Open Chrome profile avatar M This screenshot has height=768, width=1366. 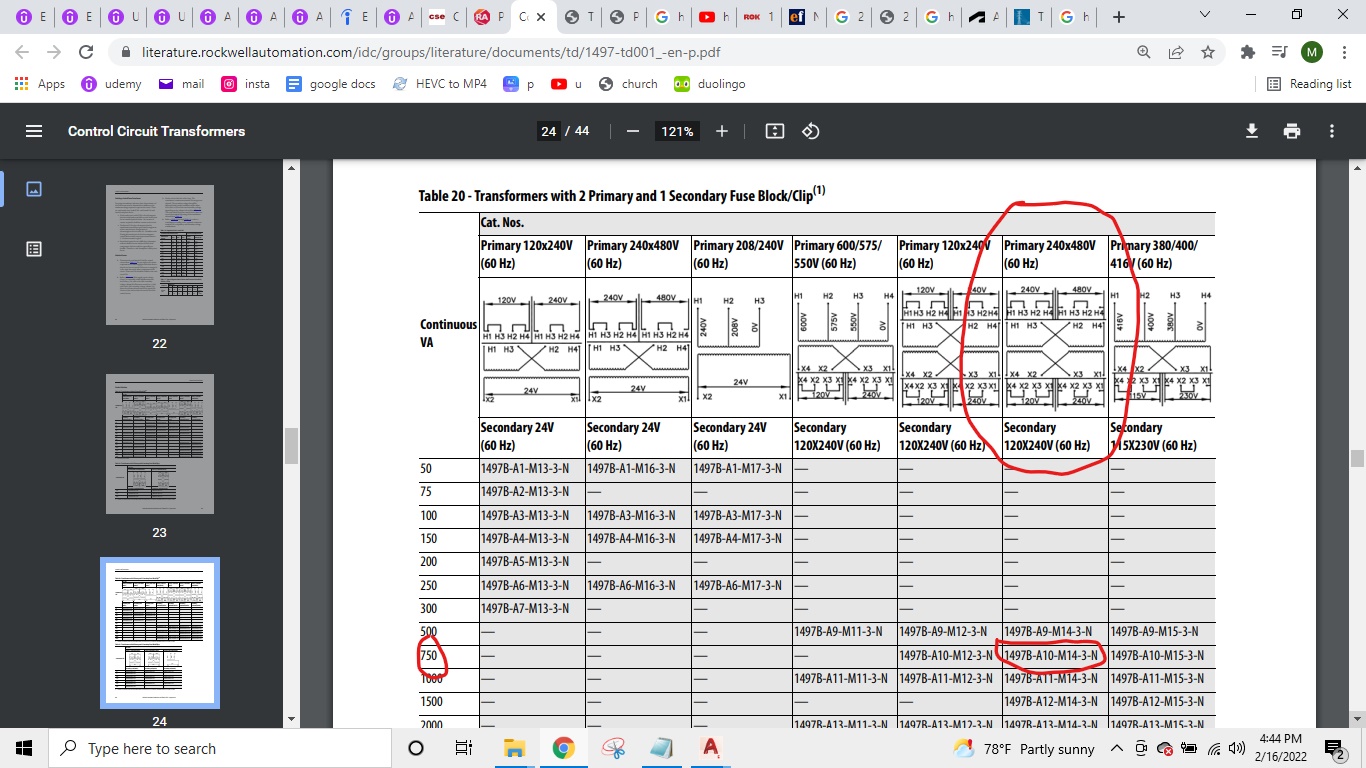click(1312, 52)
